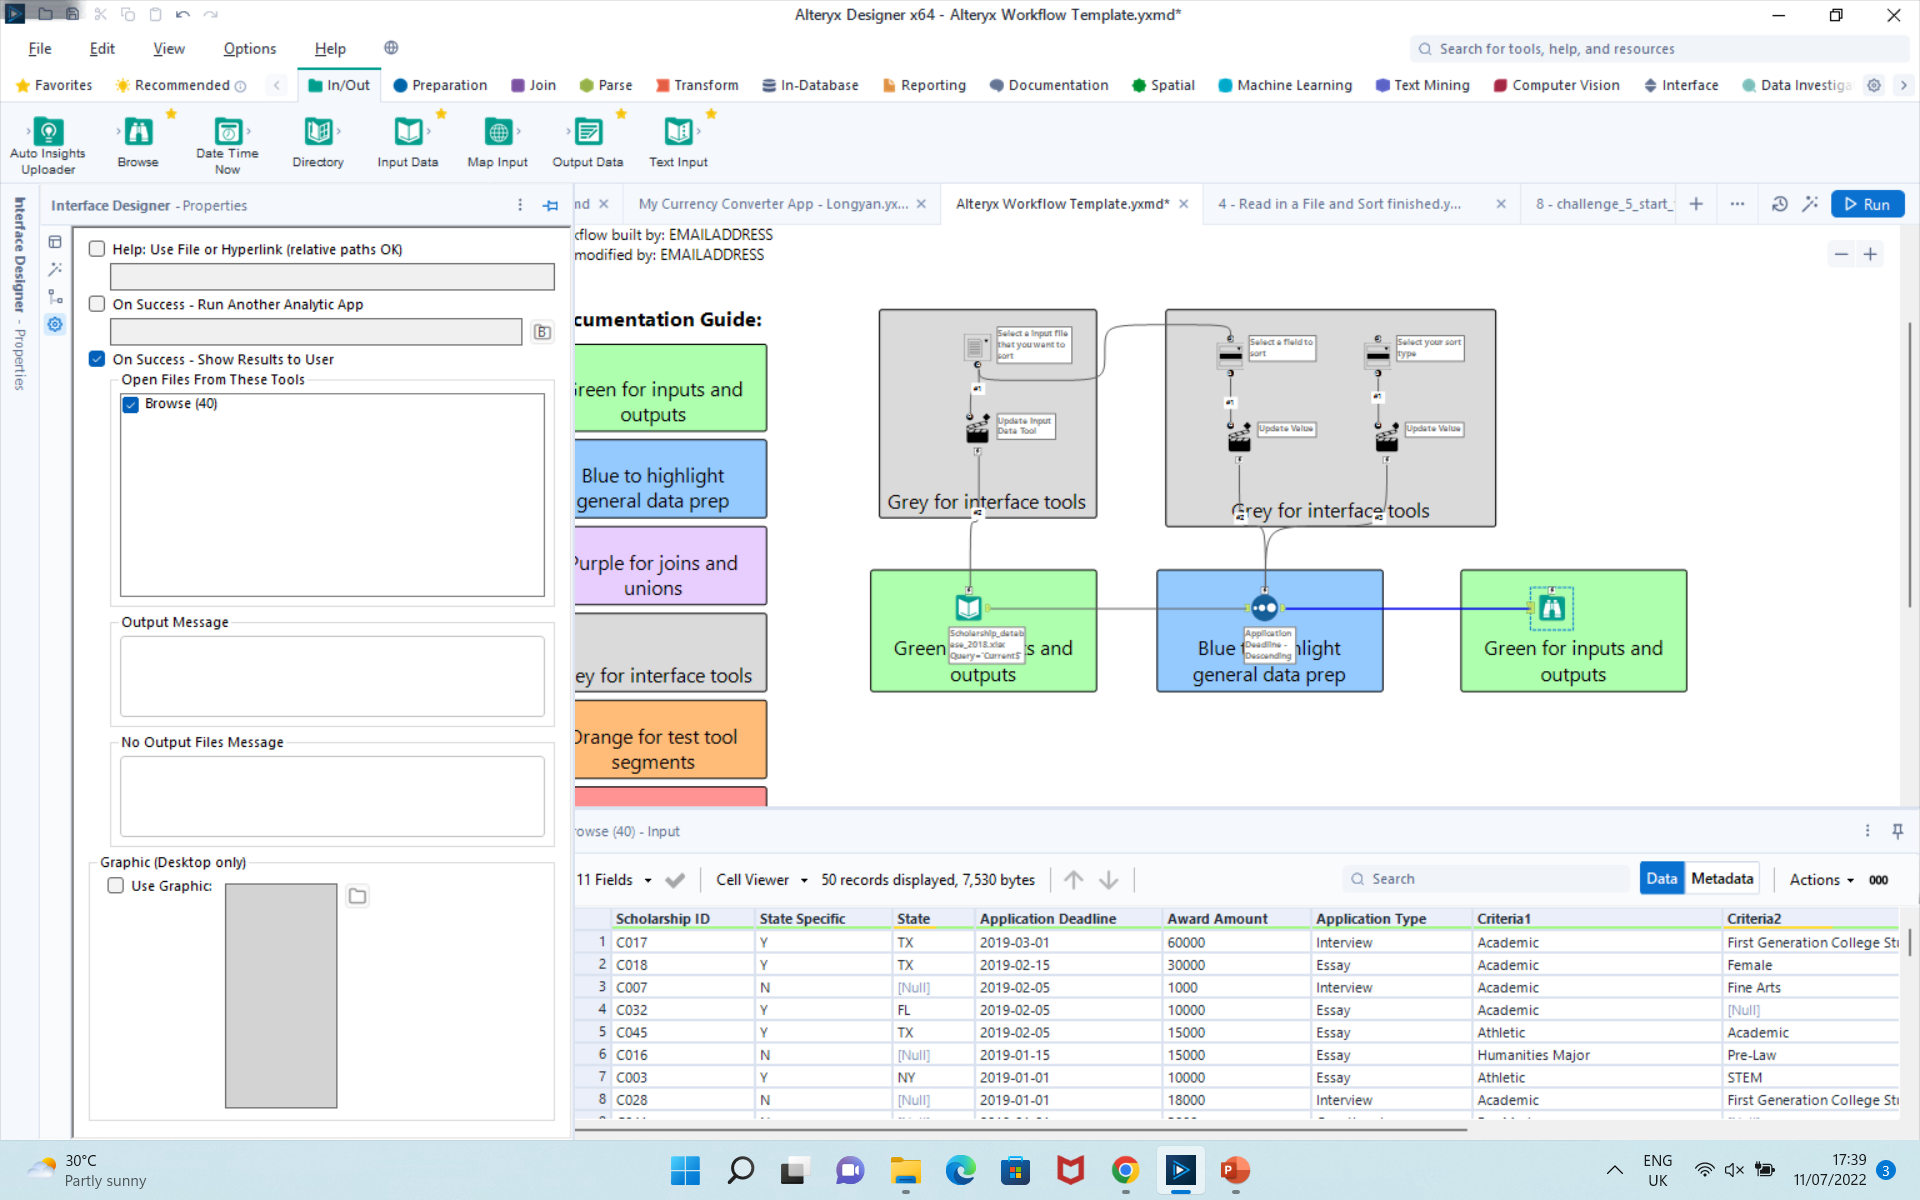Switch to Preparation tool category
1920x1200 pixels.
coord(440,85)
